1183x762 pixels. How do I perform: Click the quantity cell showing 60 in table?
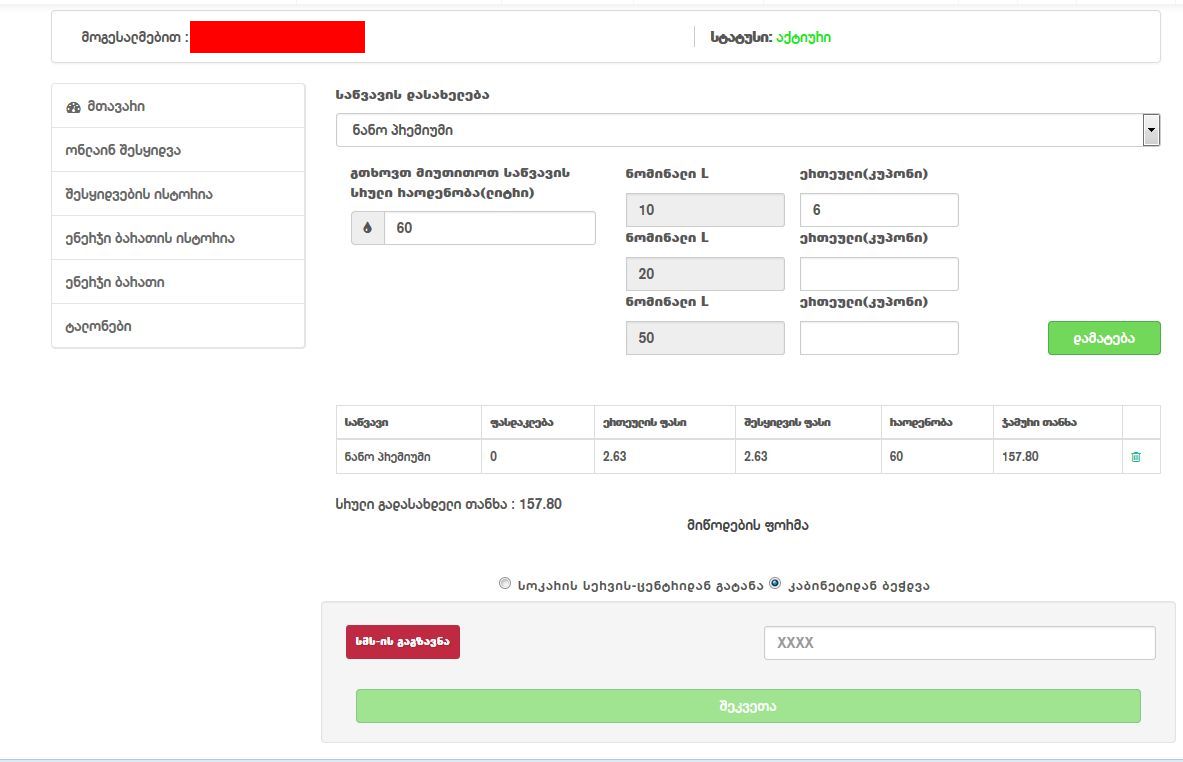pos(937,456)
